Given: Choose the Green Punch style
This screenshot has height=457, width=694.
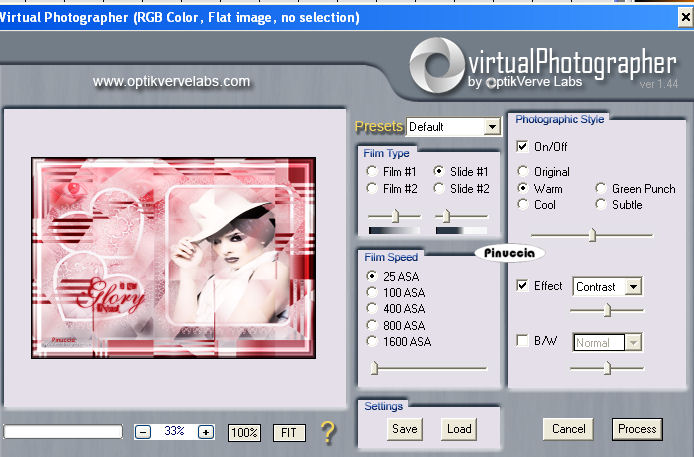Looking at the screenshot, I should click(x=601, y=188).
